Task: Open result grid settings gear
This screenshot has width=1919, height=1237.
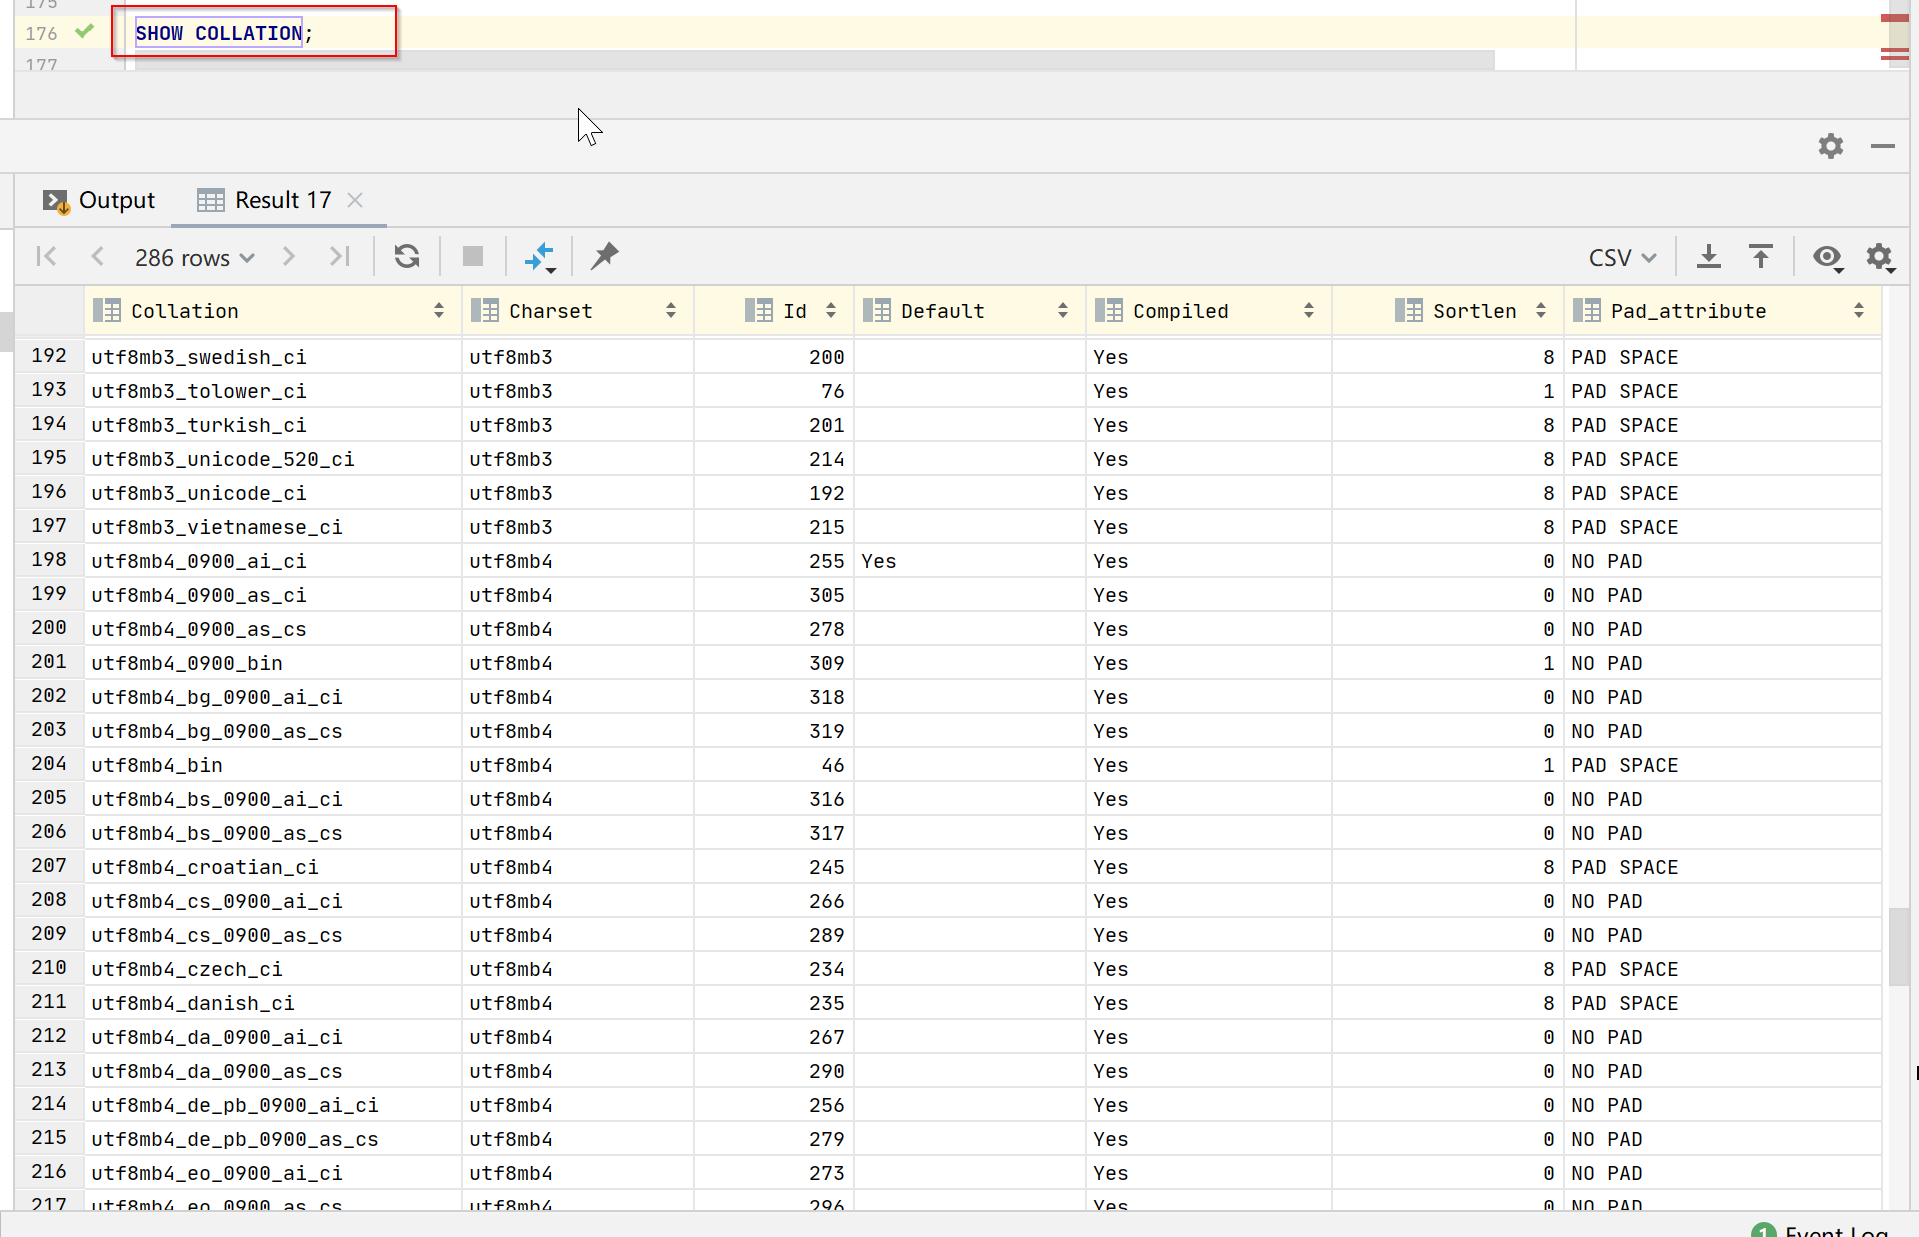Action: (x=1880, y=258)
